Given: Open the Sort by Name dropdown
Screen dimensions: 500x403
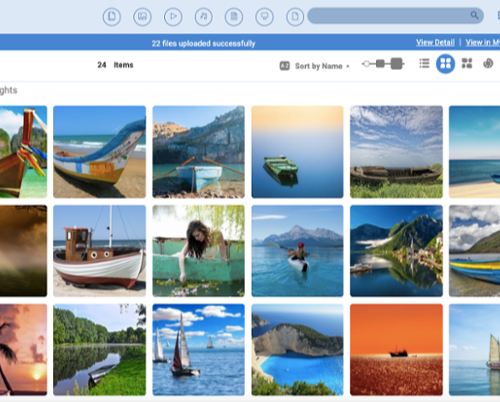Looking at the screenshot, I should [322, 66].
